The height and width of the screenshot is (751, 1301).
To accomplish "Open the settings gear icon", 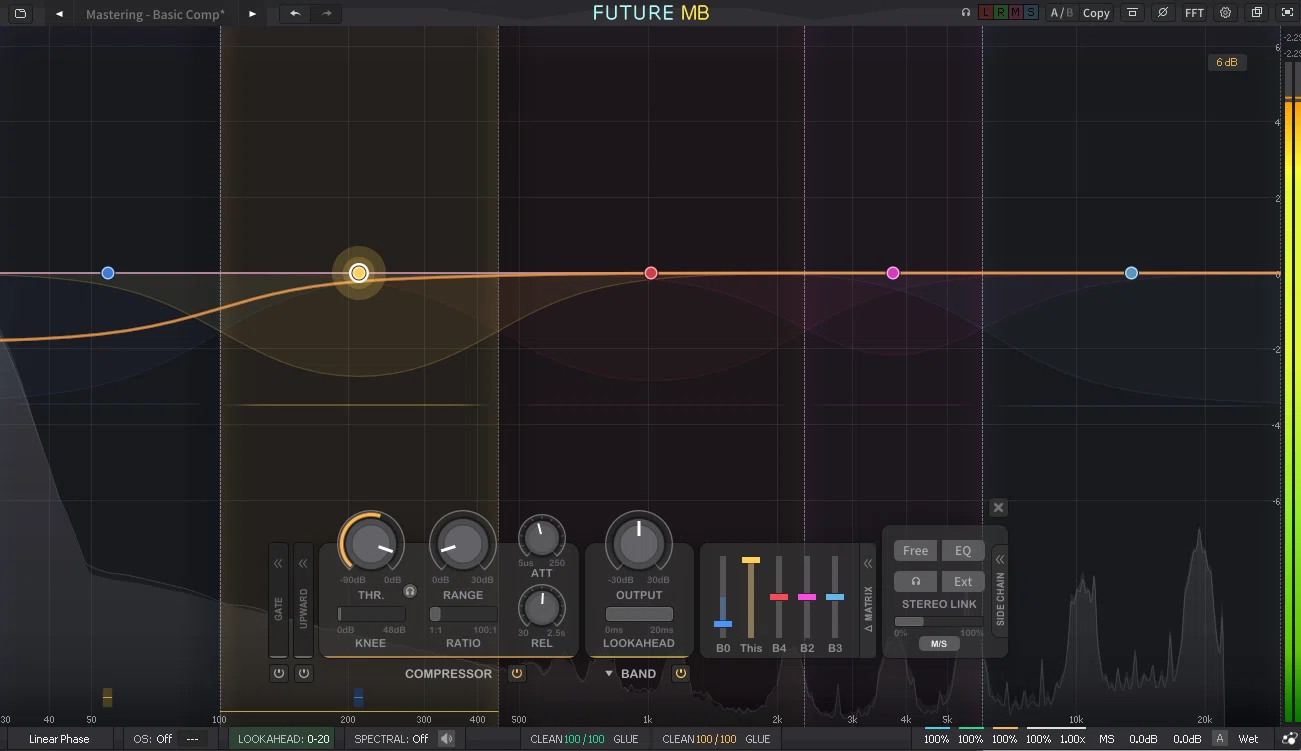I will coord(1225,13).
